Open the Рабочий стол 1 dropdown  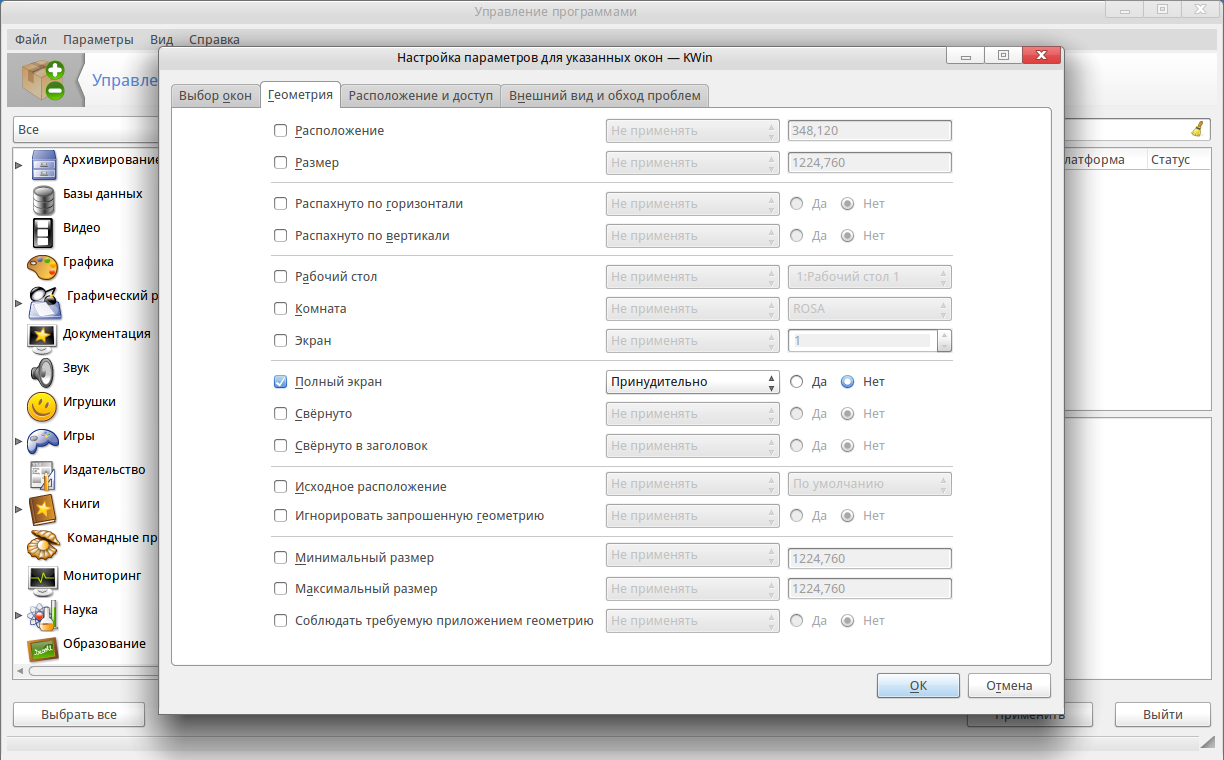[869, 277]
